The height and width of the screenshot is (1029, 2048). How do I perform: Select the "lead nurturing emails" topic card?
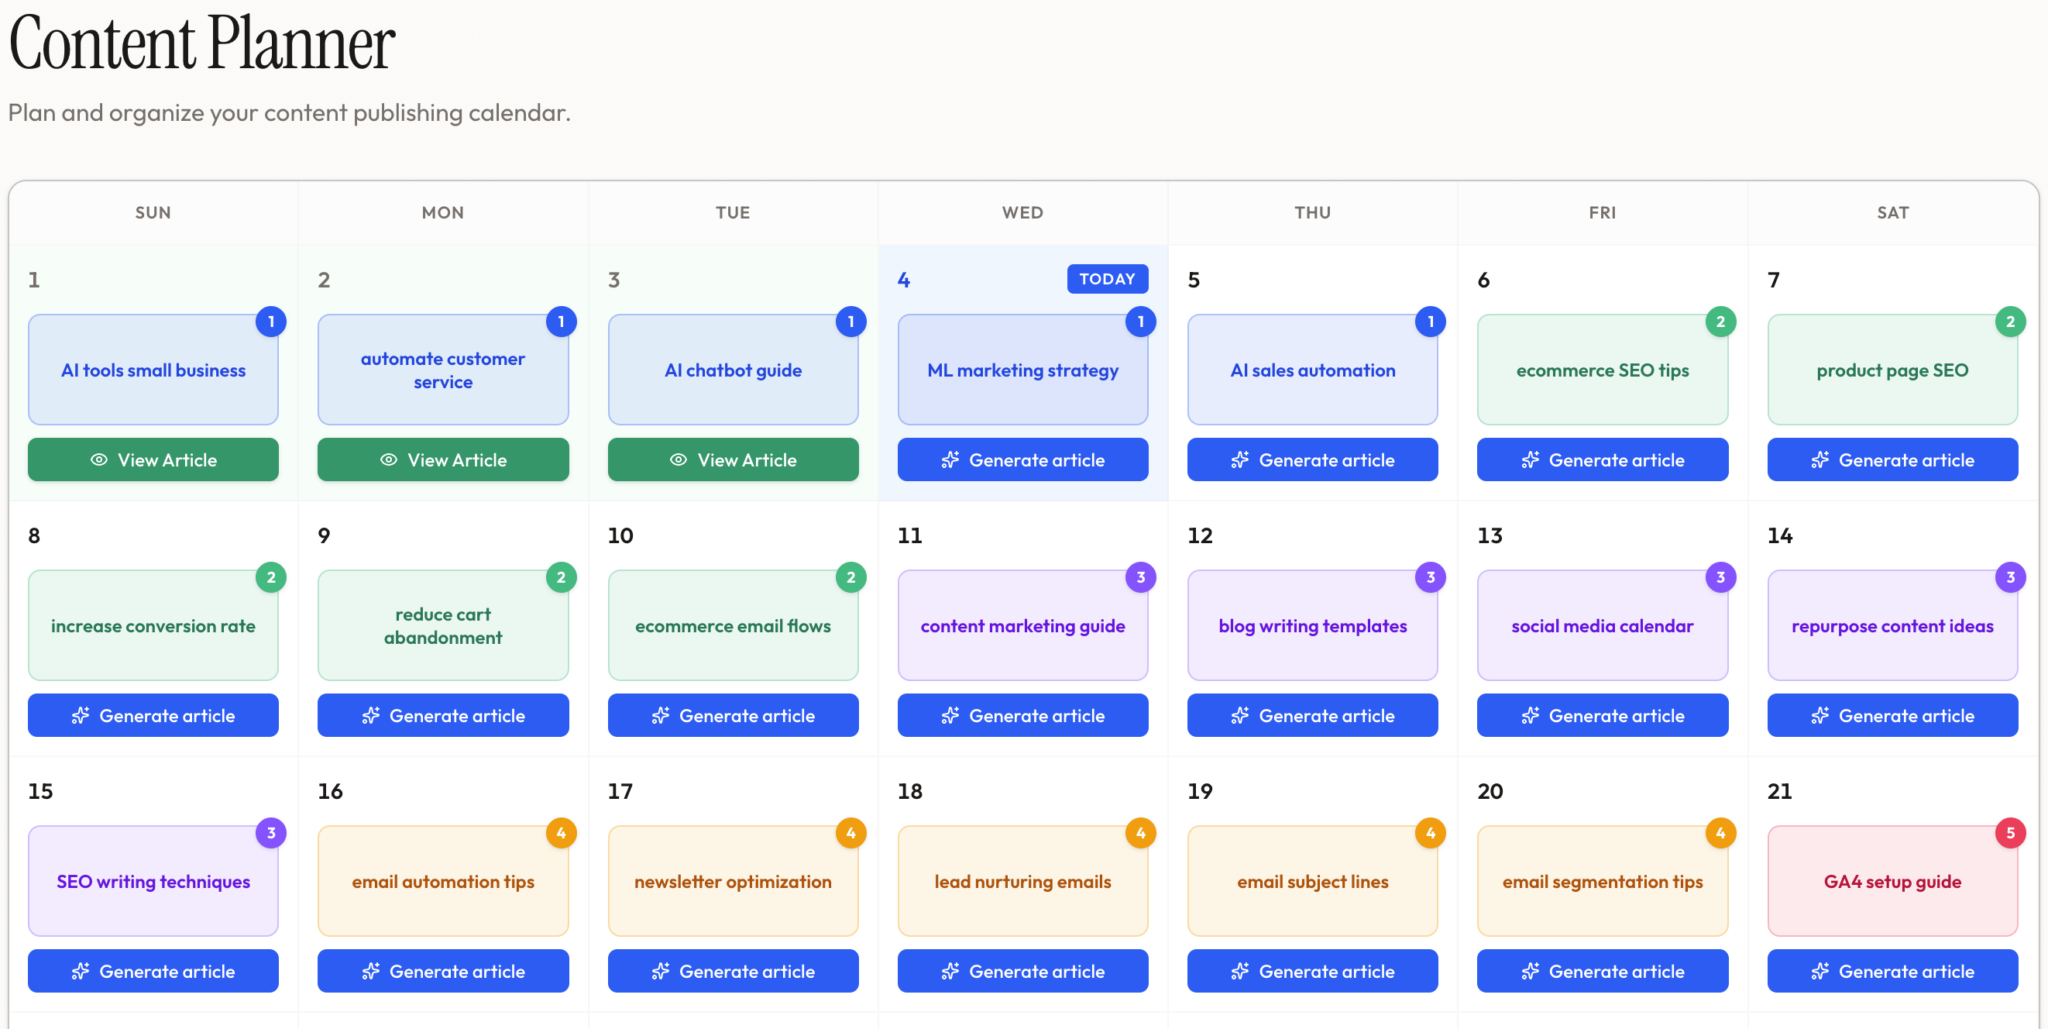coord(1022,881)
